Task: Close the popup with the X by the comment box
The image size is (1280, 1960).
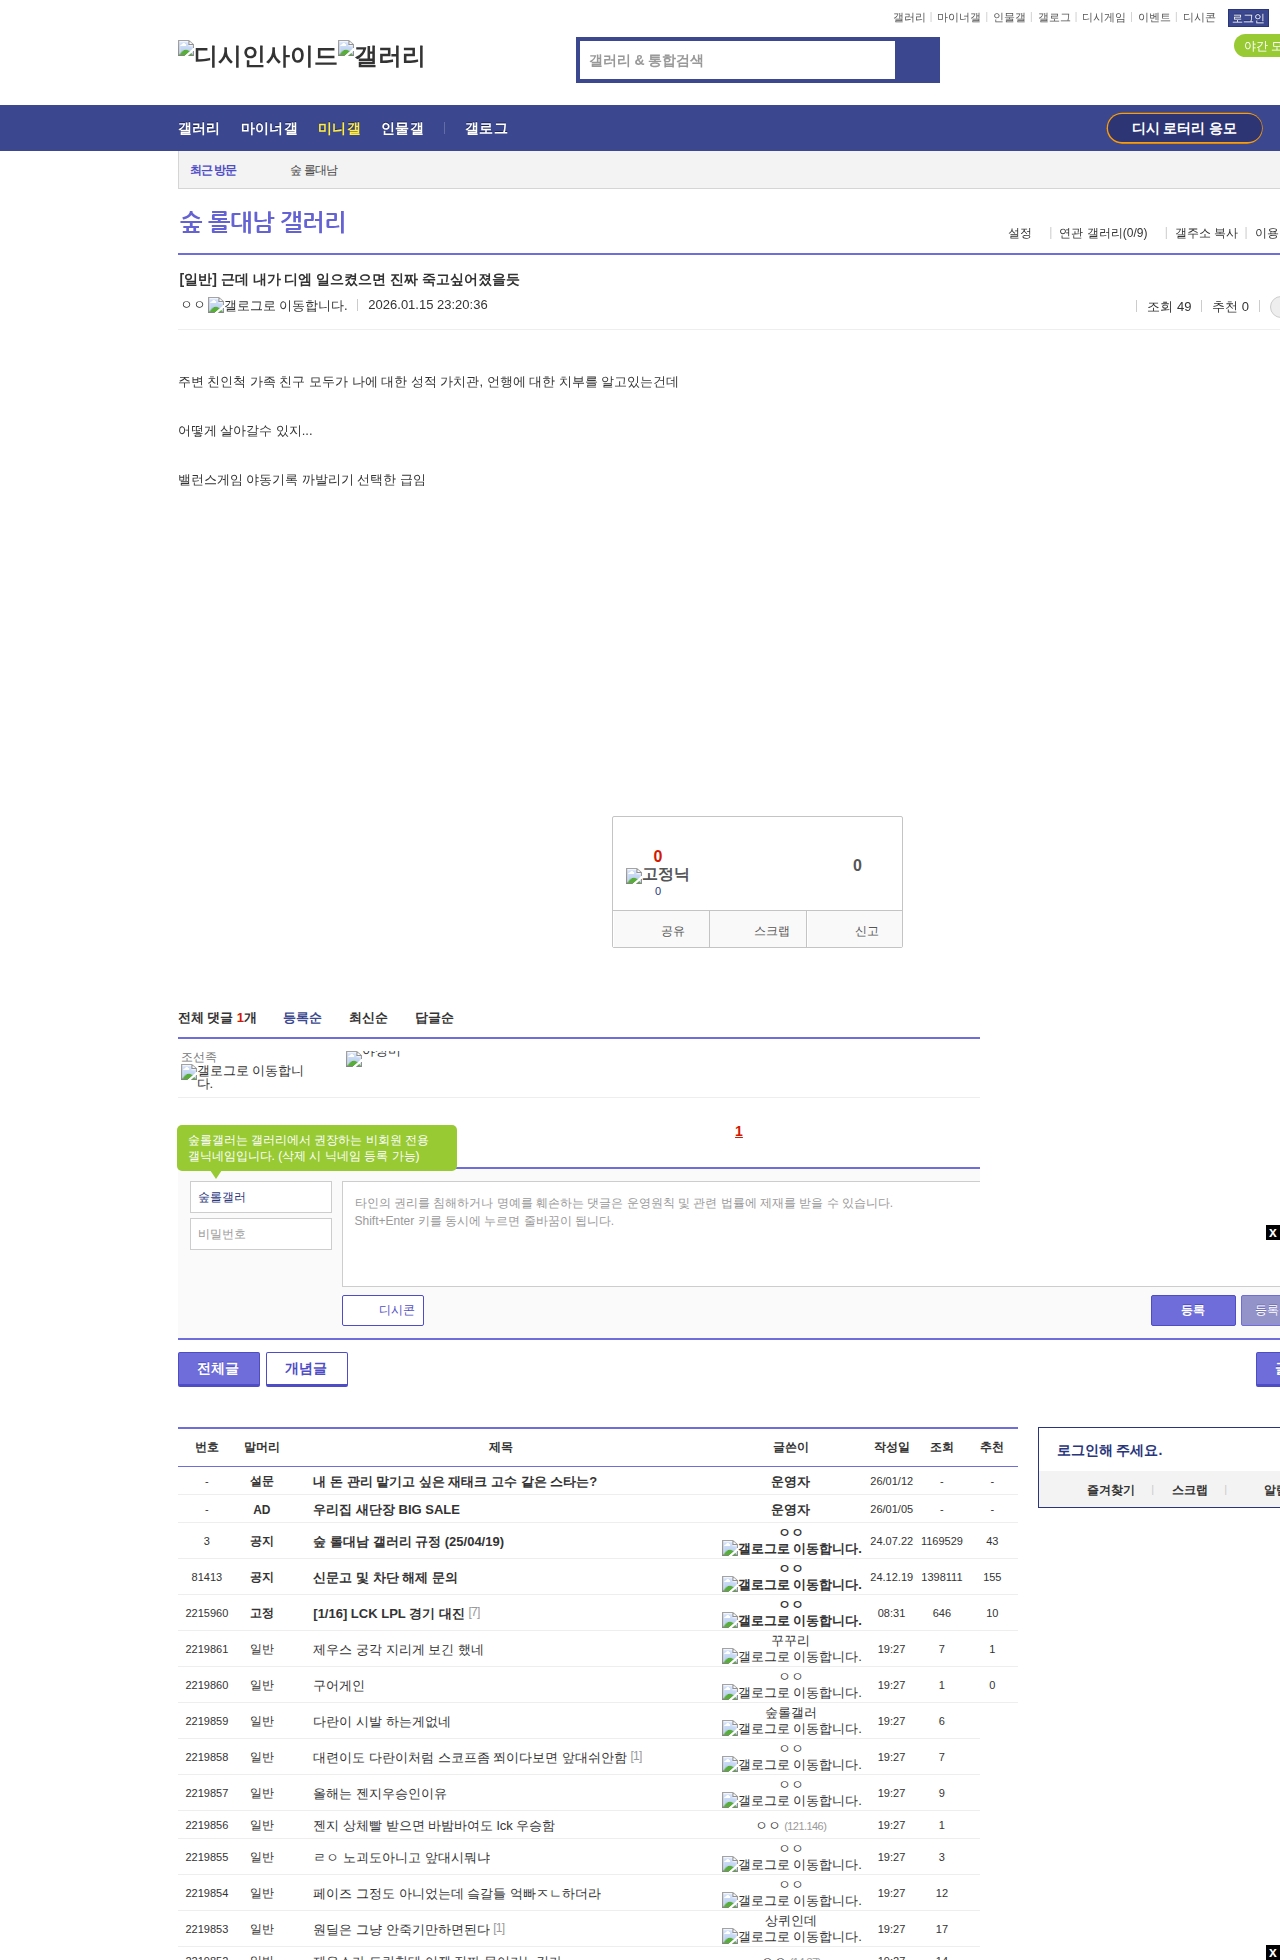Action: (1272, 1232)
